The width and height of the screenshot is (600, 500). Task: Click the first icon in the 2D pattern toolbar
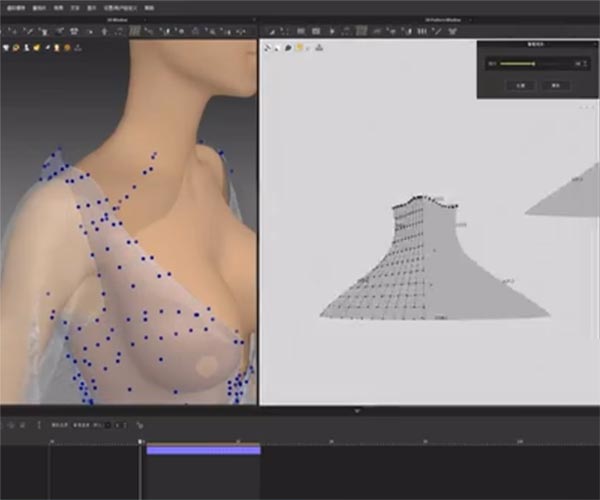[269, 31]
